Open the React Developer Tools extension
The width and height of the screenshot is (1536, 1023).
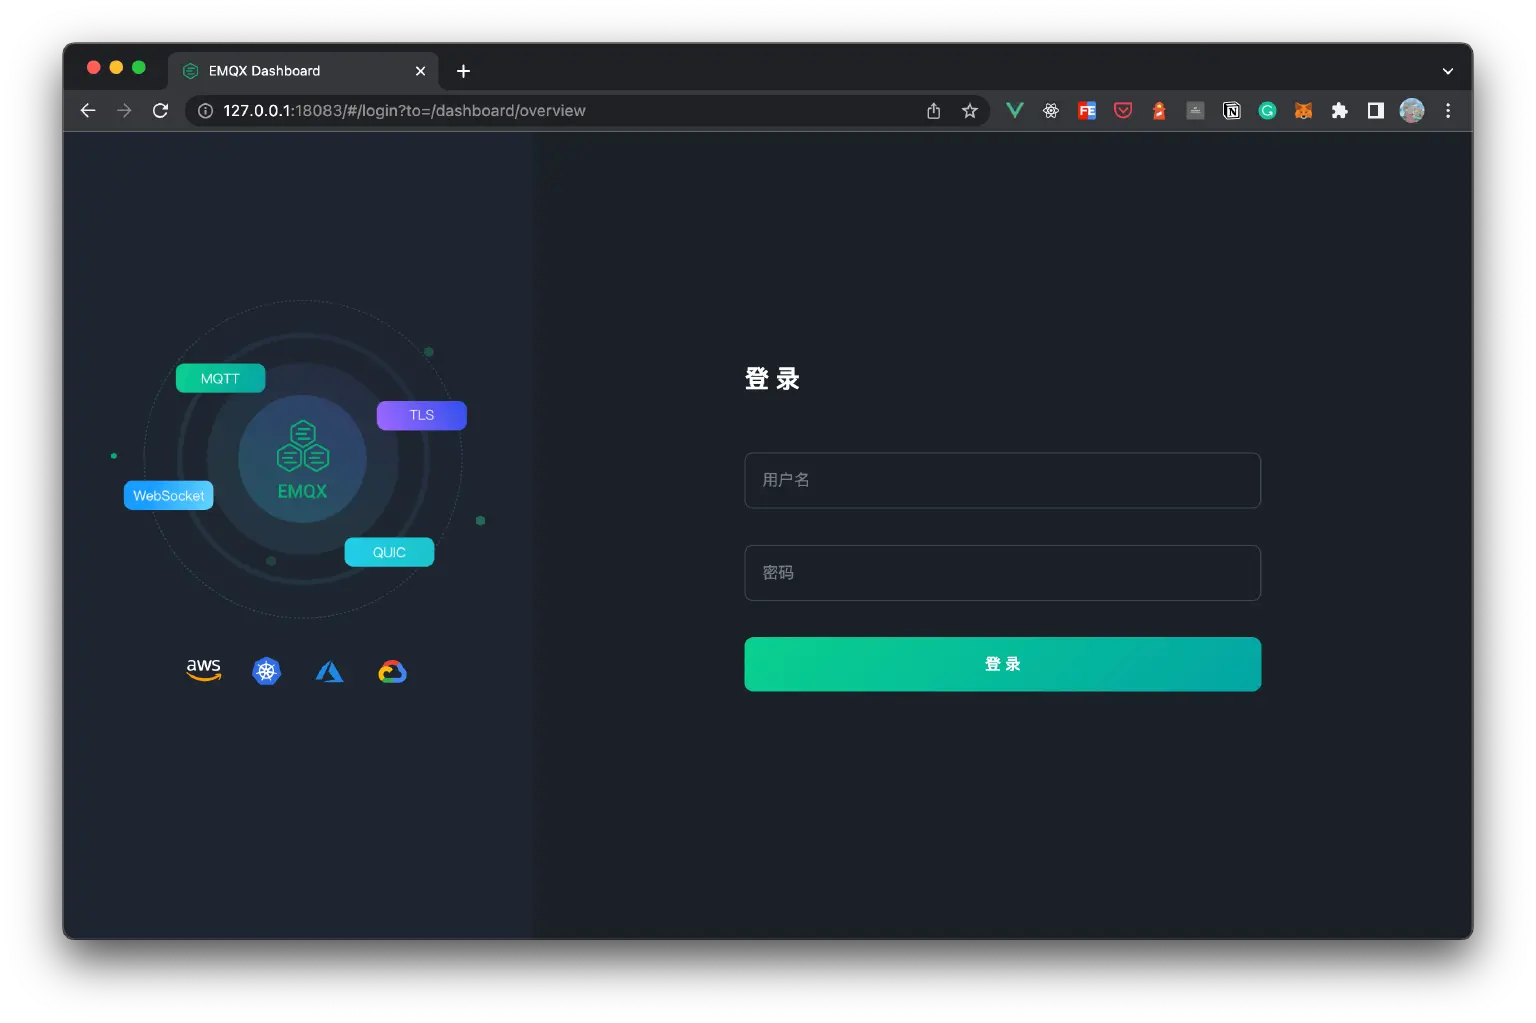tap(1050, 110)
